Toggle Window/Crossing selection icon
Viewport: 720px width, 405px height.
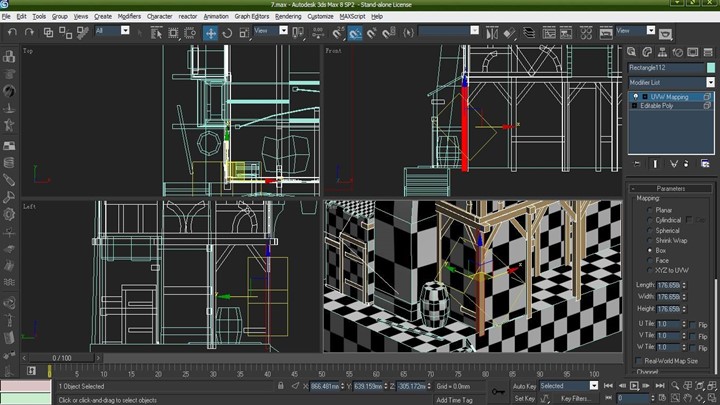pyautogui.click(x=190, y=33)
